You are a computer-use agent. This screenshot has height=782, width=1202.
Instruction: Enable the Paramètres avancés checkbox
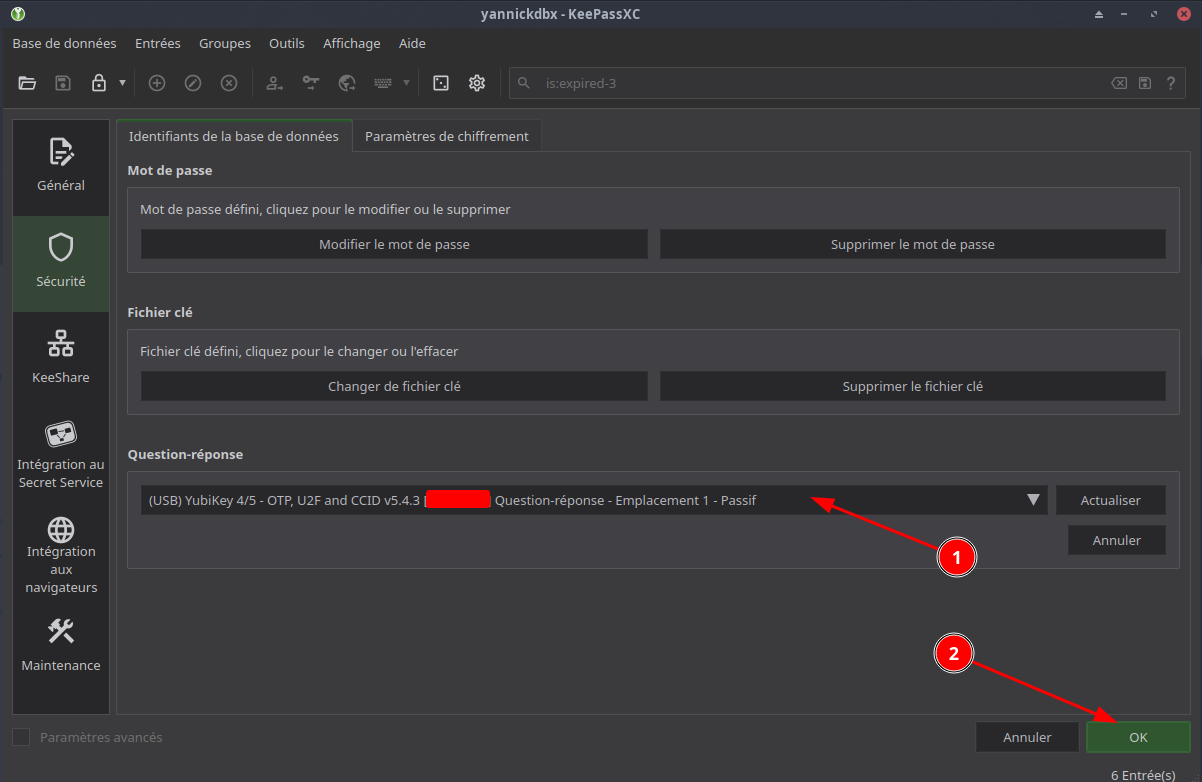pos(21,737)
